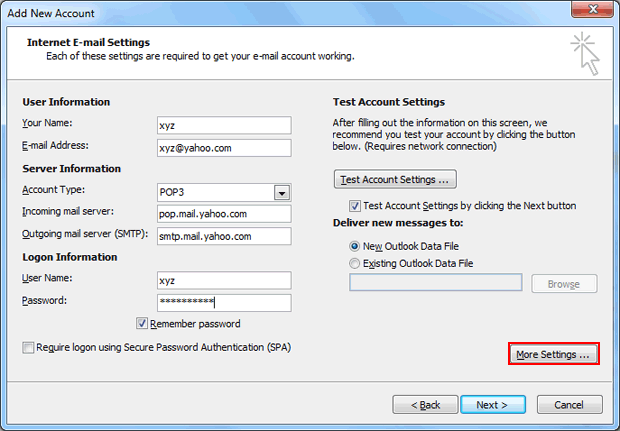Open the Account Type dropdown arrow
The width and height of the screenshot is (620, 431).
point(282,193)
